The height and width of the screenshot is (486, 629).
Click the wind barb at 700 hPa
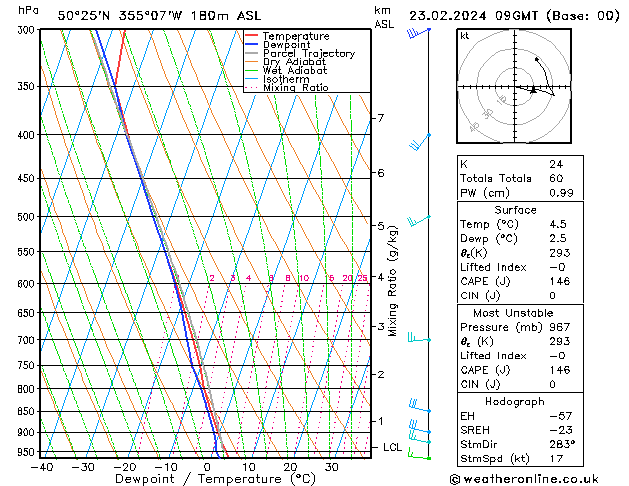click(x=419, y=338)
